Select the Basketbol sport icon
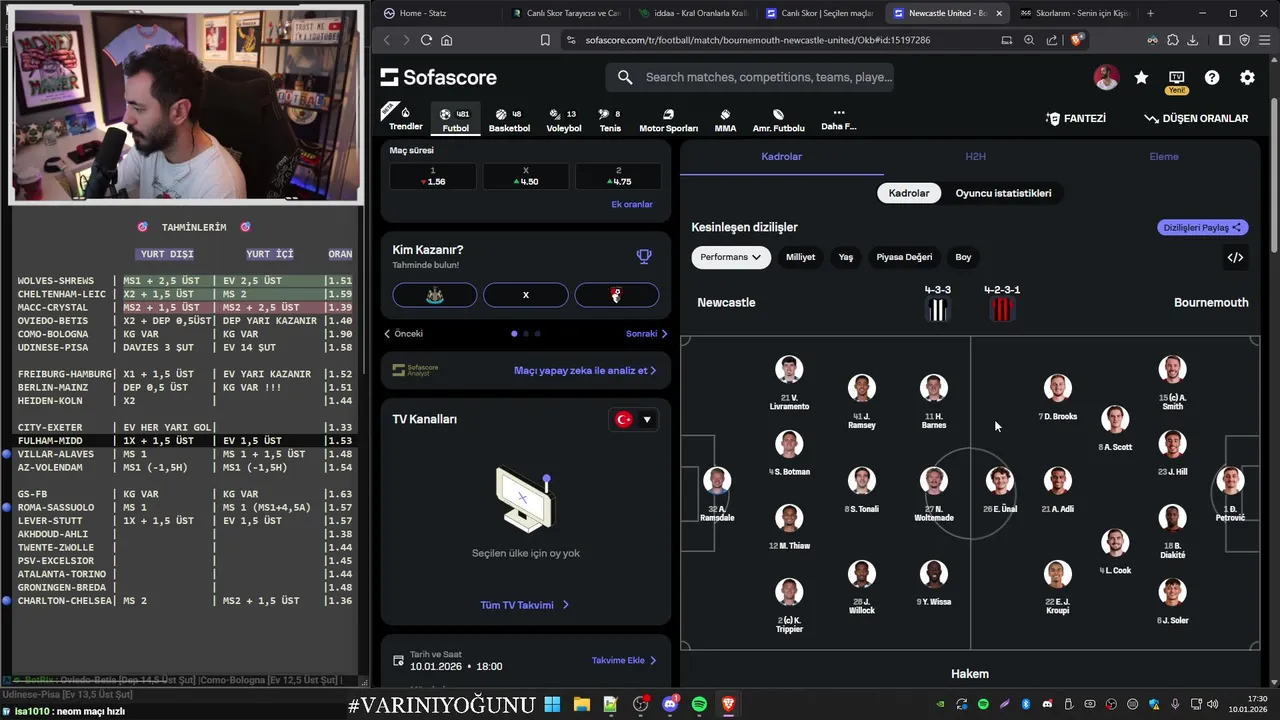 pos(509,120)
